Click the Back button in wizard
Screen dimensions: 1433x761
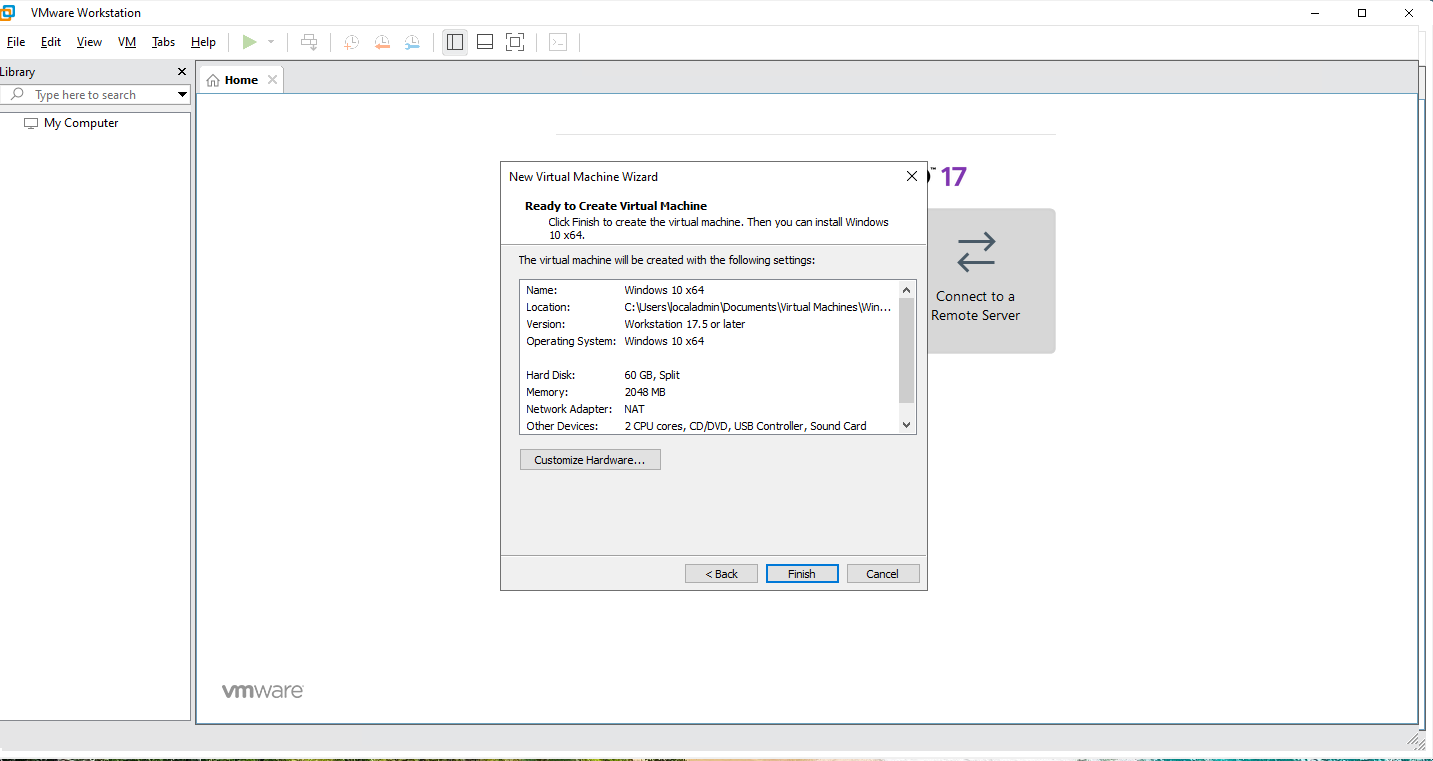721,574
